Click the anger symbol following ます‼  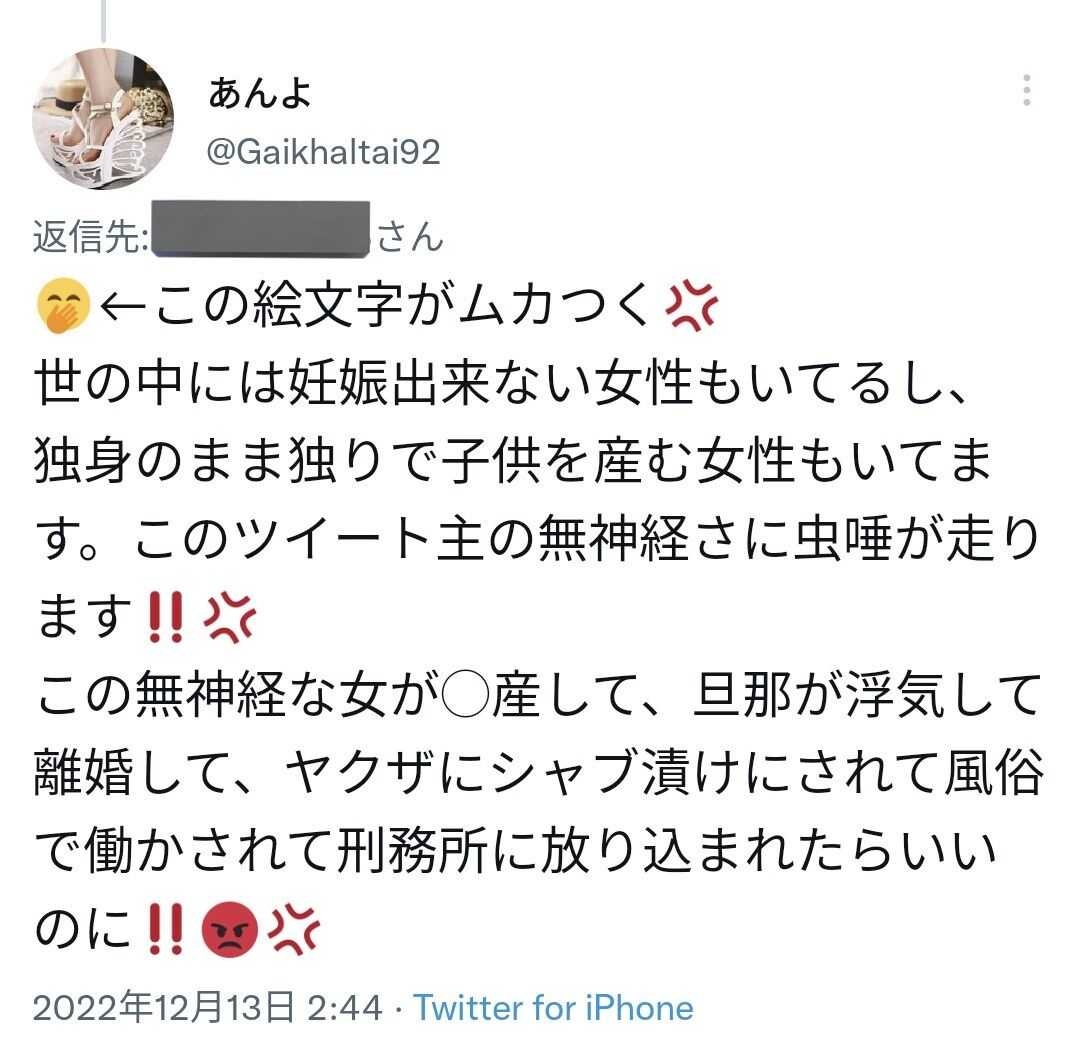tap(229, 617)
